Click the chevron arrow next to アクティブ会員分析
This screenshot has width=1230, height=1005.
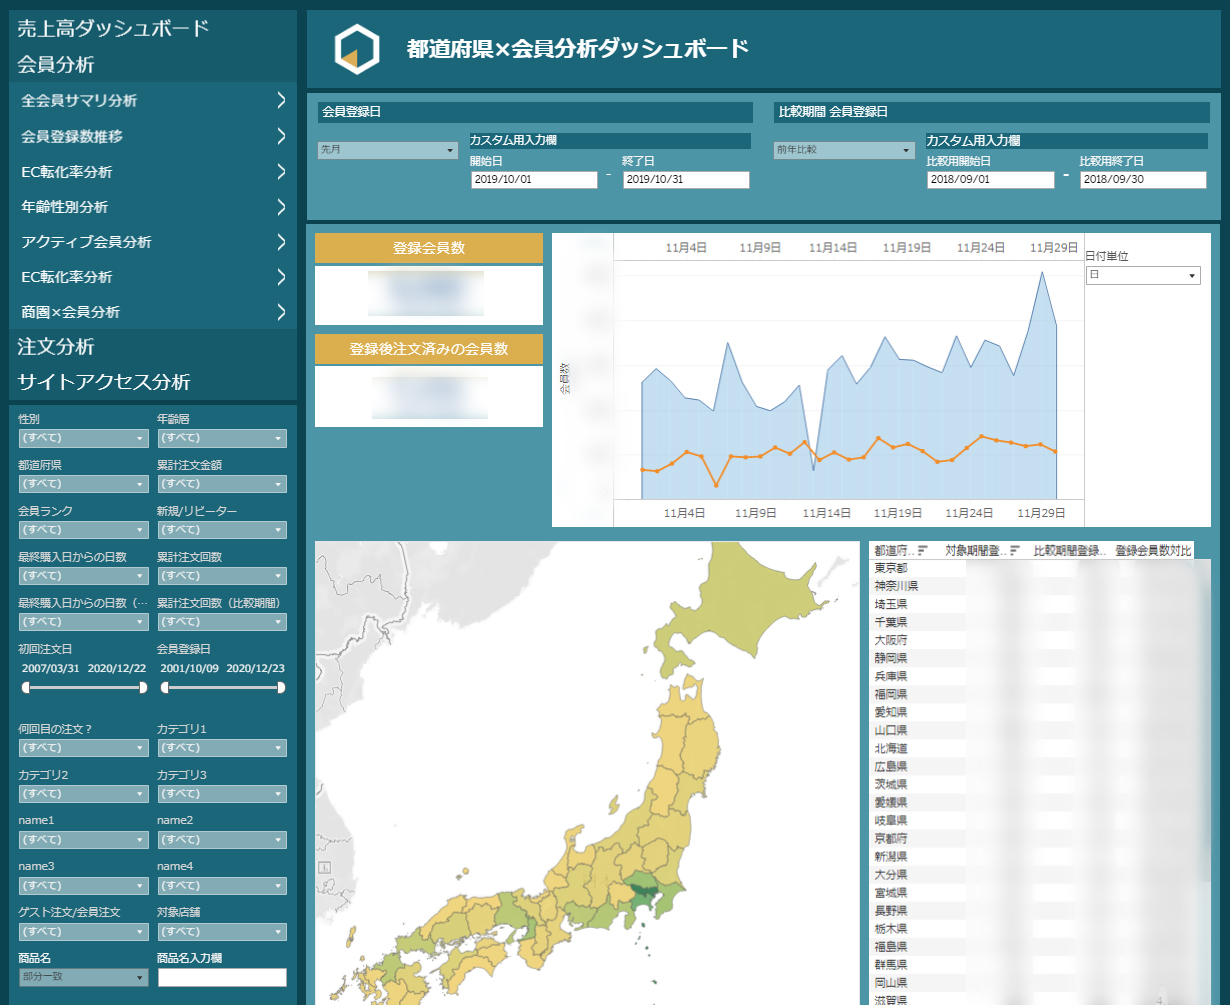[x=281, y=242]
